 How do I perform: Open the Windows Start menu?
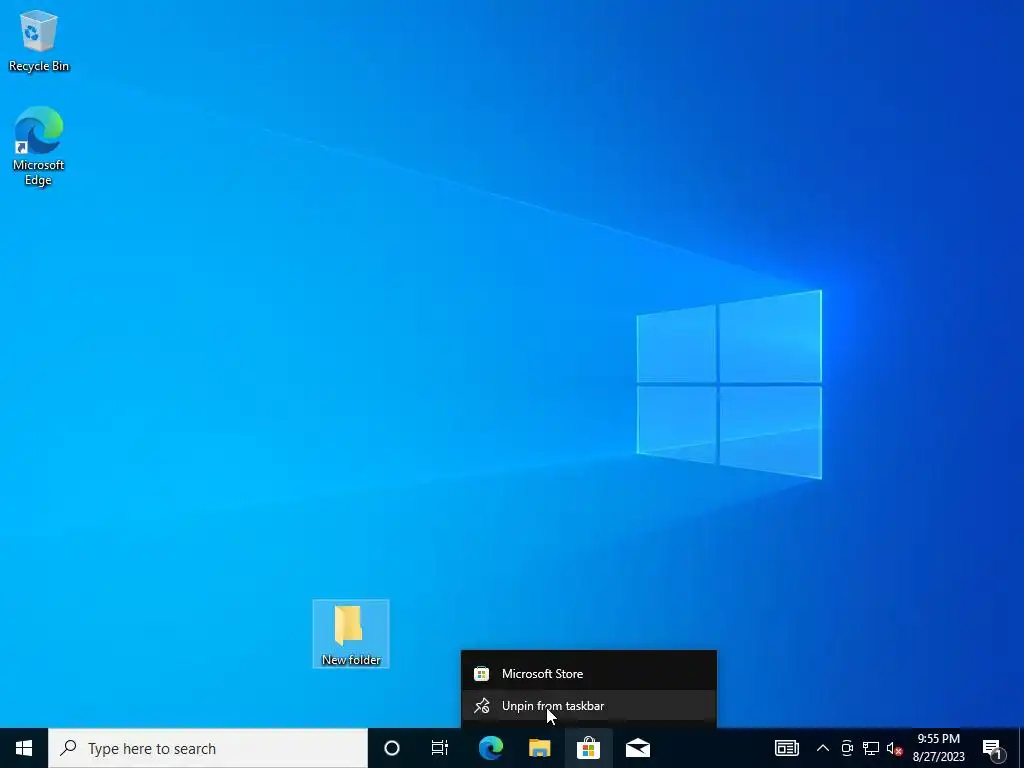tap(24, 748)
